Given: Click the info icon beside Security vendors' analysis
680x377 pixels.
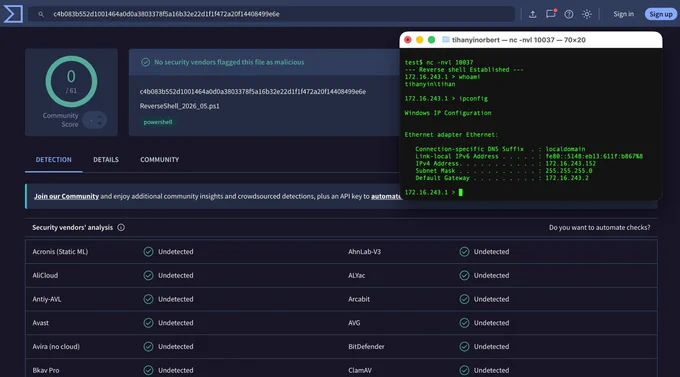Looking at the screenshot, I should click(x=121, y=227).
